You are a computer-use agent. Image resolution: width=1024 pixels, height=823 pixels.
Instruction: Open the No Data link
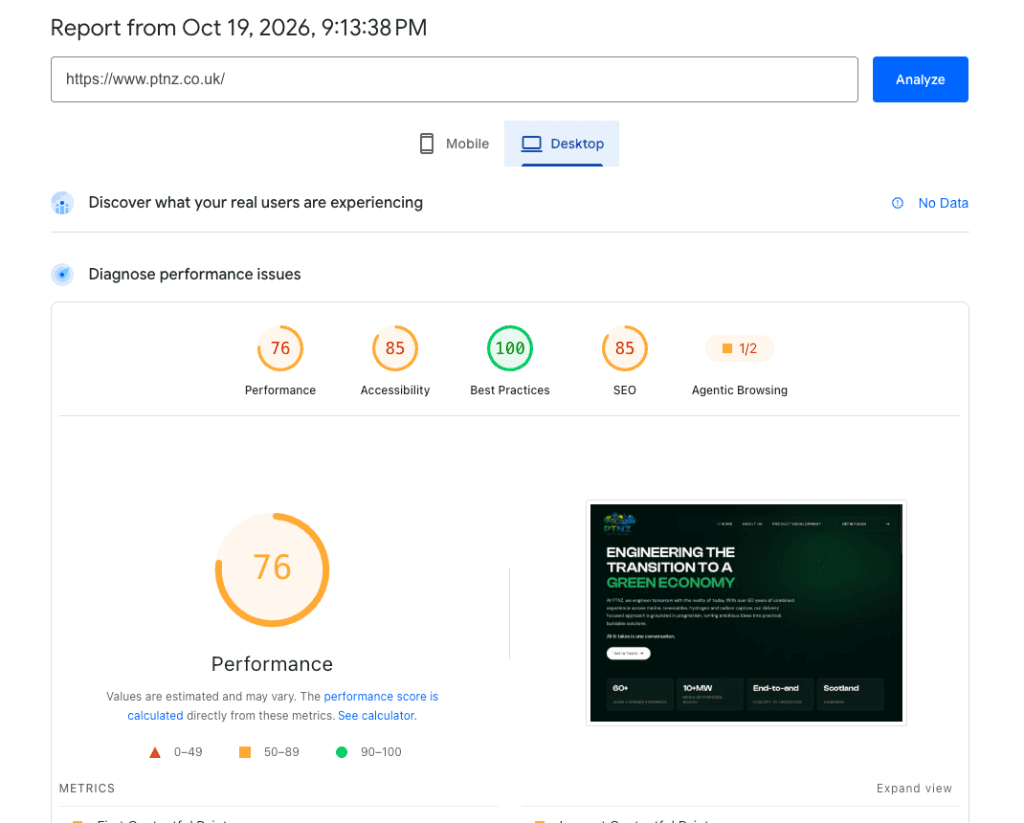(x=942, y=203)
